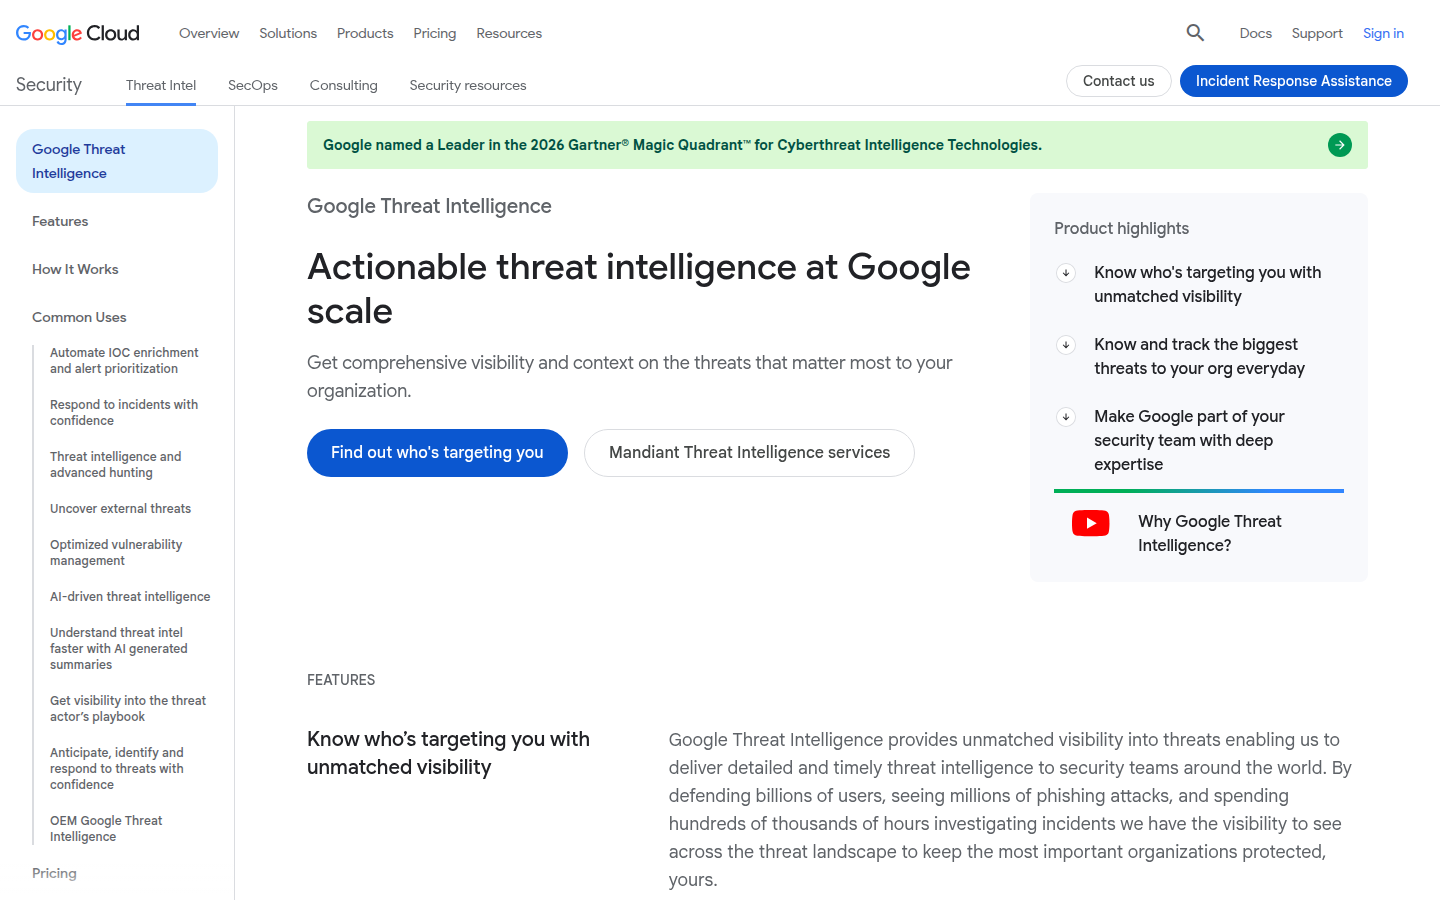Open 'OEM Google Threat Intelligence' sidebar link
Screen dimensions: 1440x900
point(106,829)
